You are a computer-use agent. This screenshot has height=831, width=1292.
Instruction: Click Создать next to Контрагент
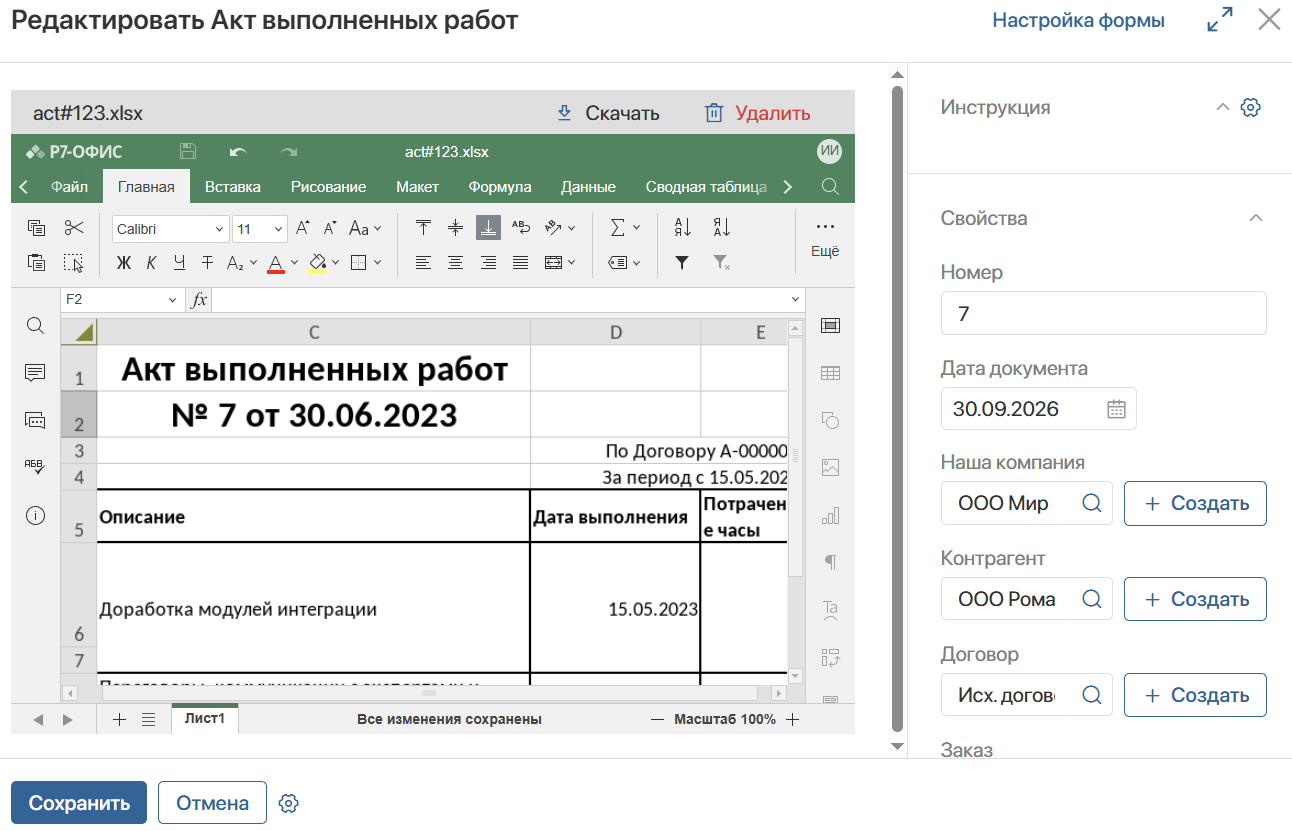click(1196, 599)
